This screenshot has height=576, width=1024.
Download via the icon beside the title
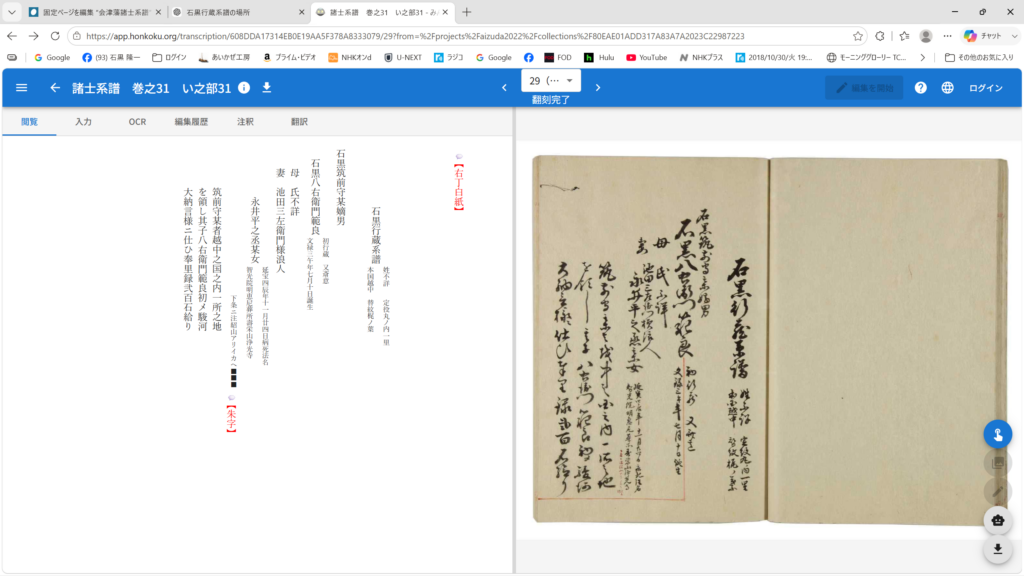tap(266, 88)
